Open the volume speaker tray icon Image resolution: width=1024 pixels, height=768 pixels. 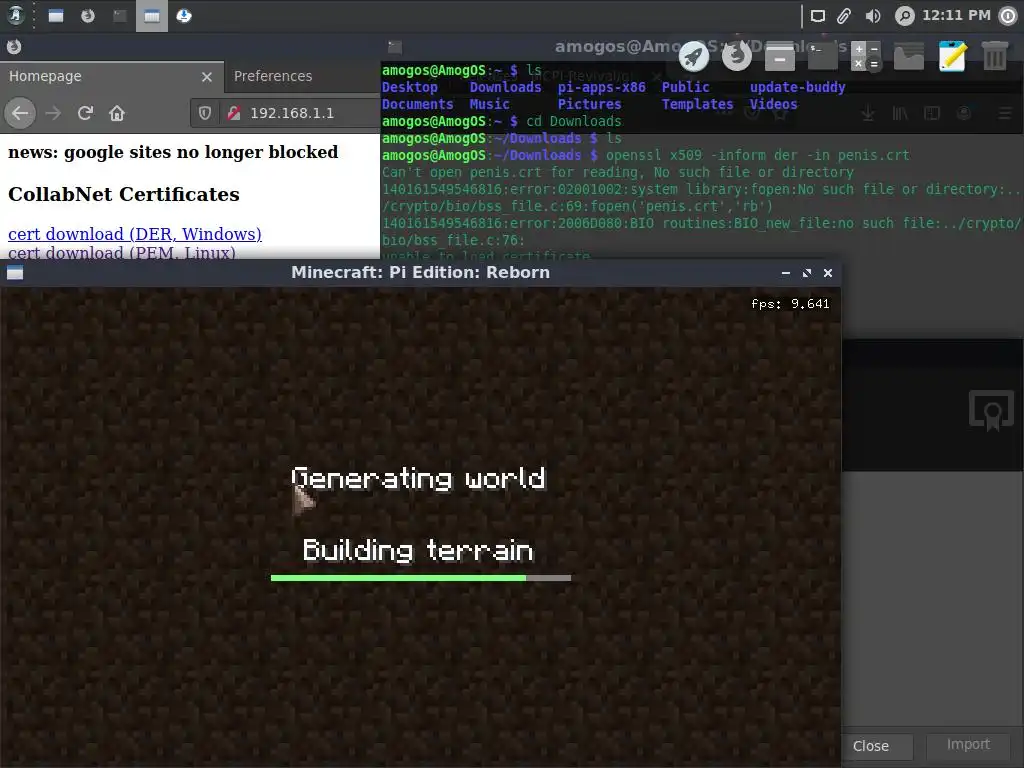pos(872,16)
